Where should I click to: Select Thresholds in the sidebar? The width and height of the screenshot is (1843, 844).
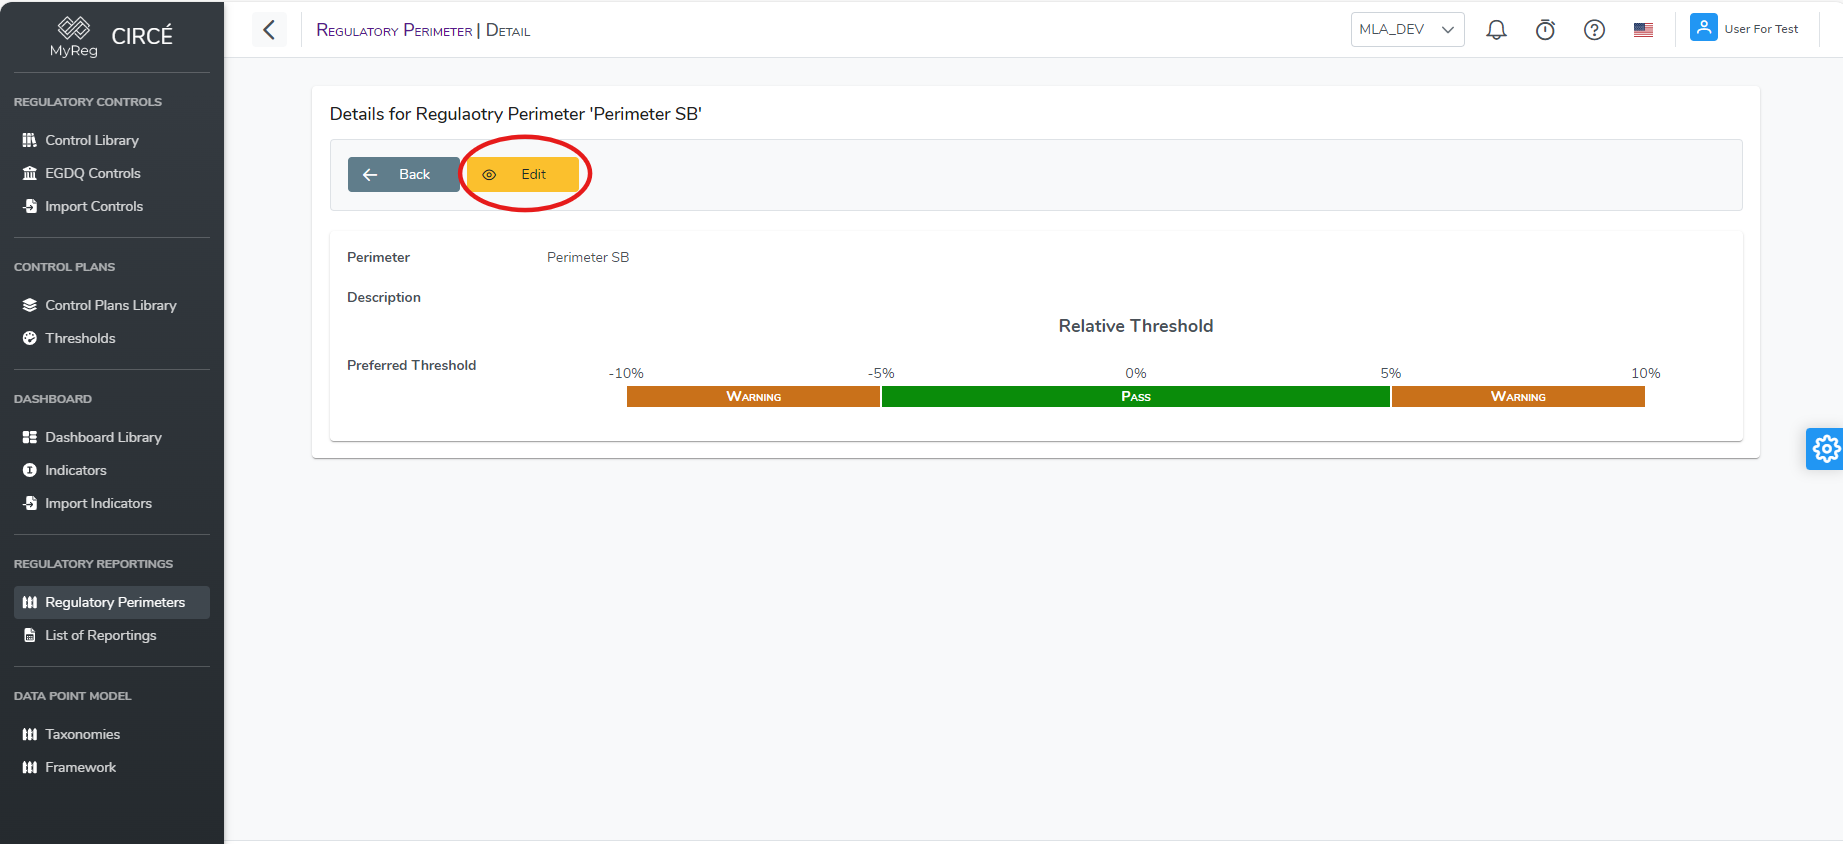point(80,338)
